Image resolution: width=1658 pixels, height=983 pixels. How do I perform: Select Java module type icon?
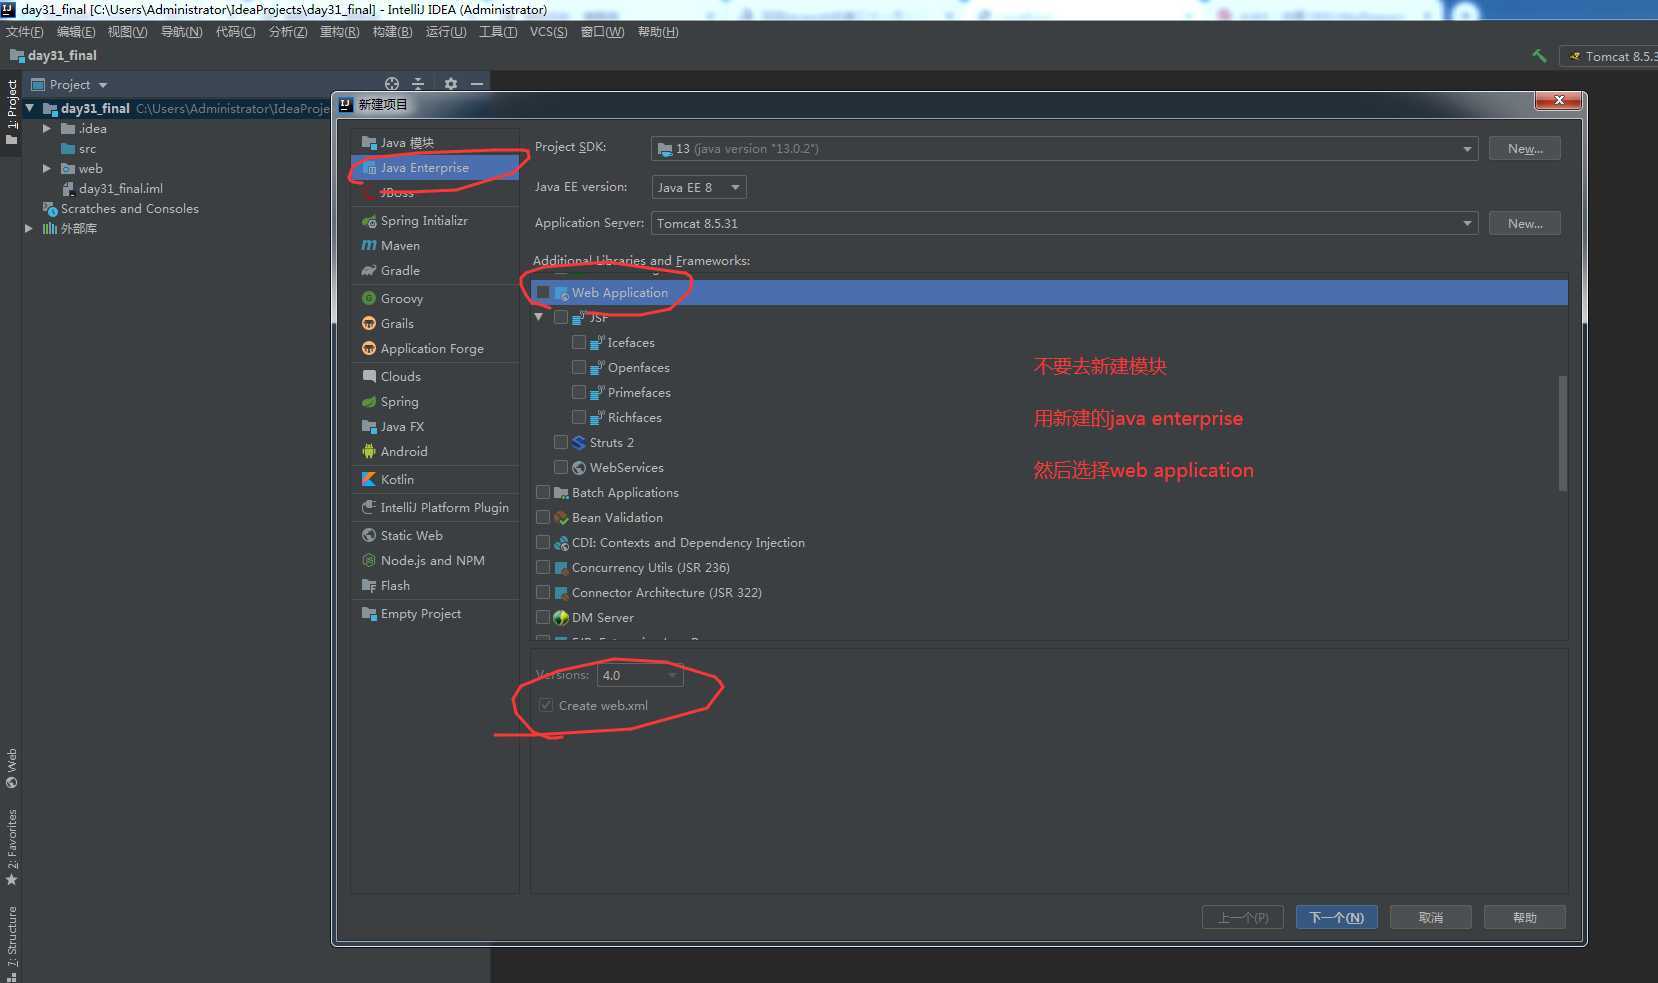pos(369,142)
